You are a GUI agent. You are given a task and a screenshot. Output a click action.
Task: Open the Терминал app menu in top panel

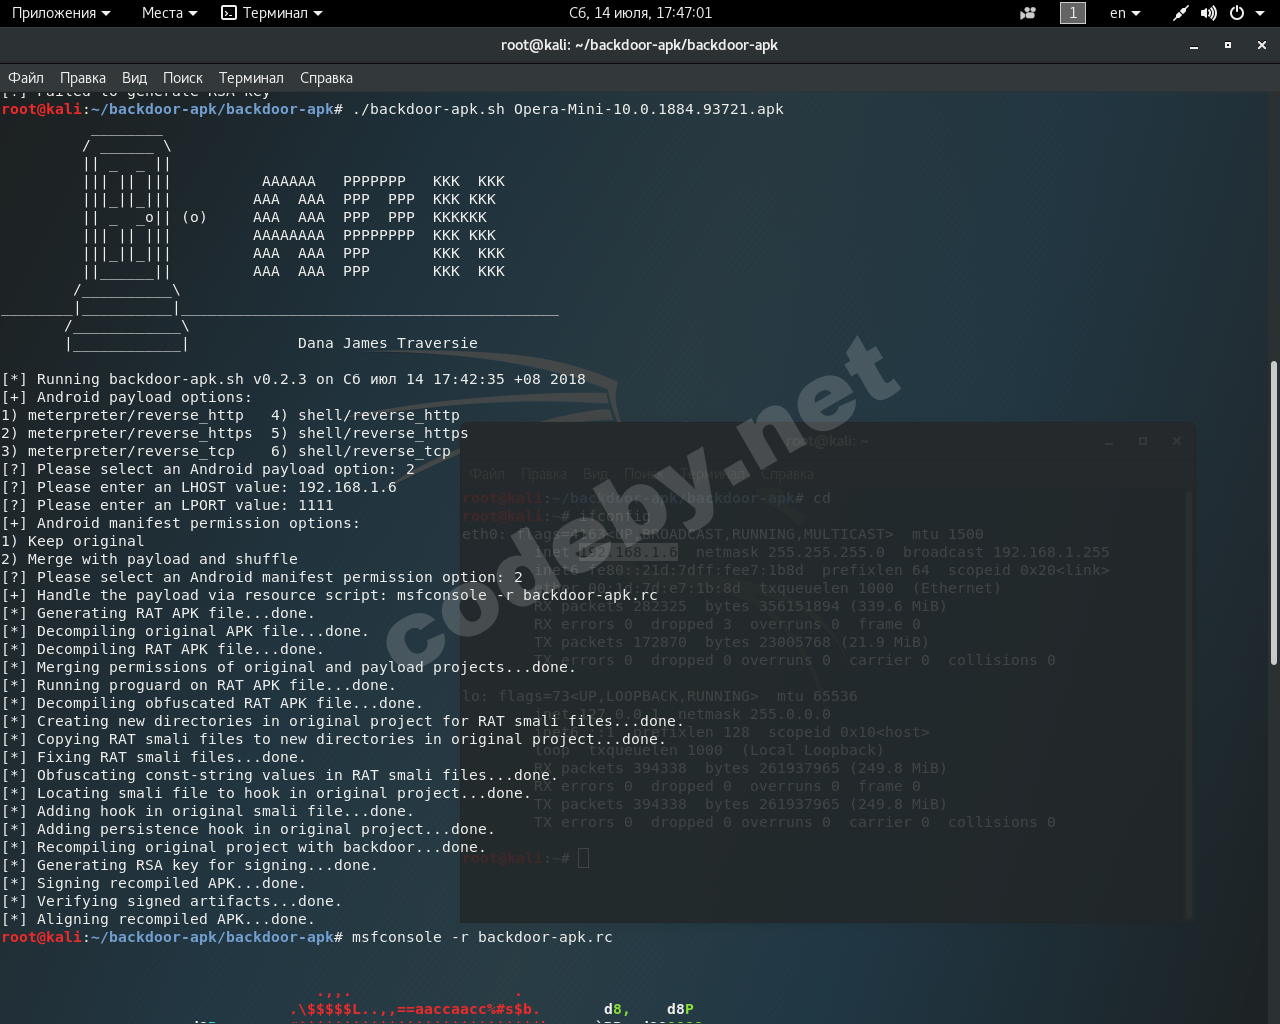pyautogui.click(x=272, y=13)
